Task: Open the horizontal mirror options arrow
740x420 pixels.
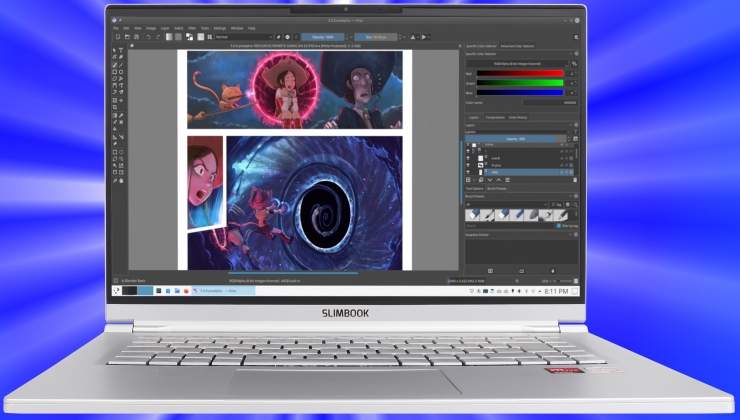Action: point(418,37)
